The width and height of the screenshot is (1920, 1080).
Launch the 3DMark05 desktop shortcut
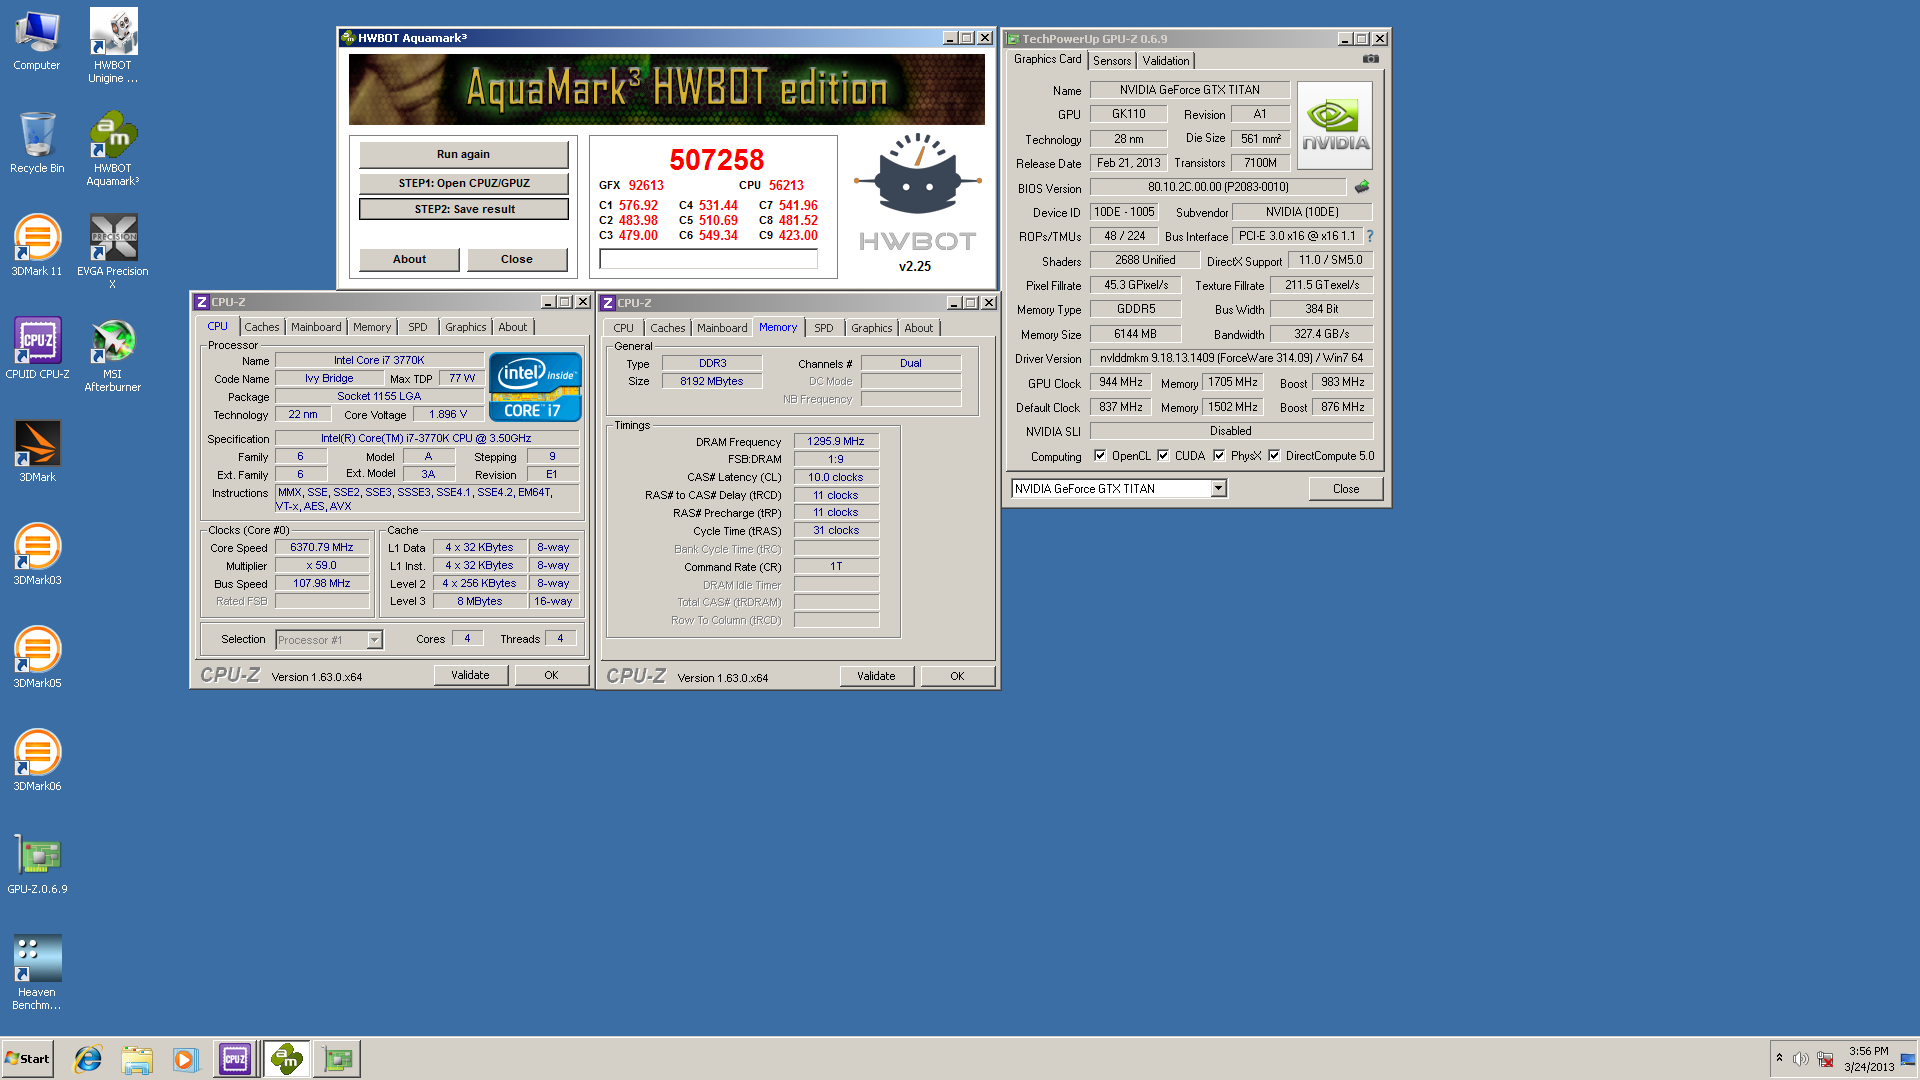(x=37, y=657)
